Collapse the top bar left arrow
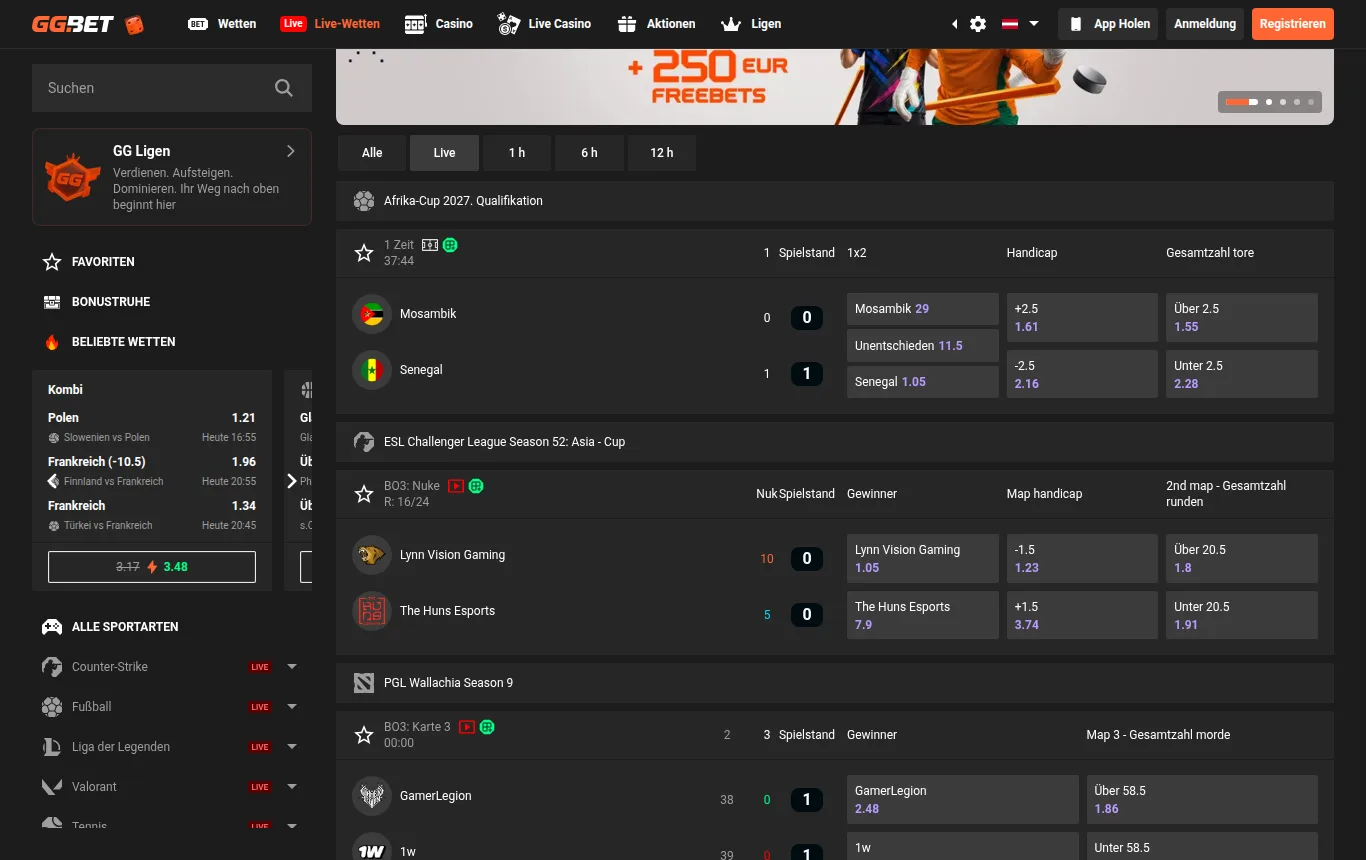The height and width of the screenshot is (860, 1366). point(954,24)
